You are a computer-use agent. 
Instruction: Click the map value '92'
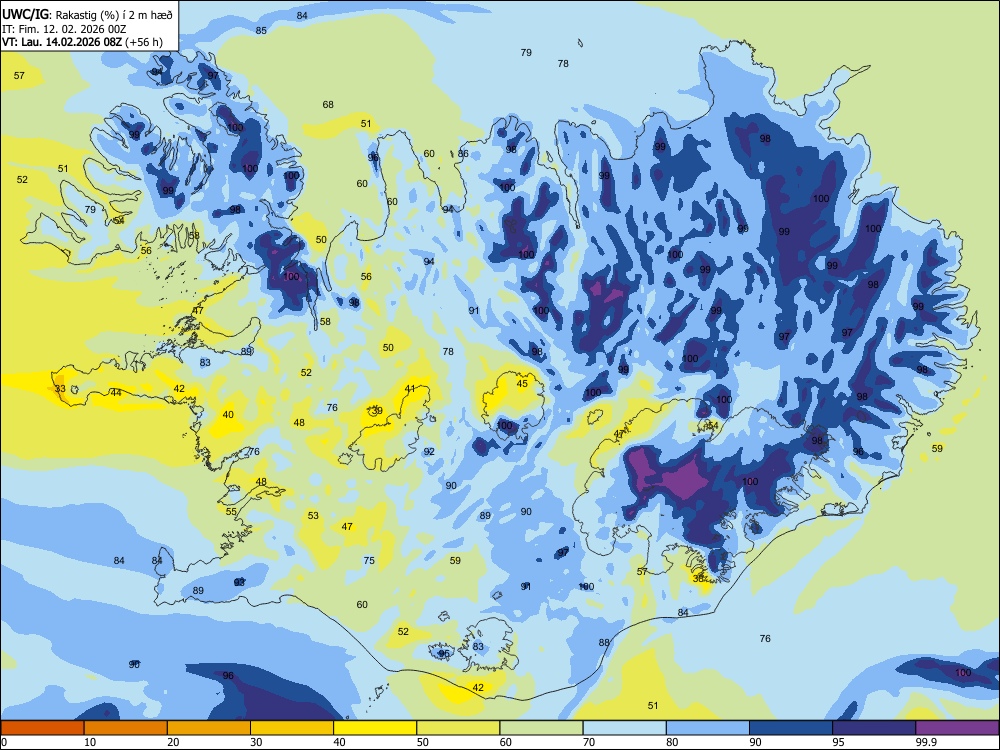429,452
